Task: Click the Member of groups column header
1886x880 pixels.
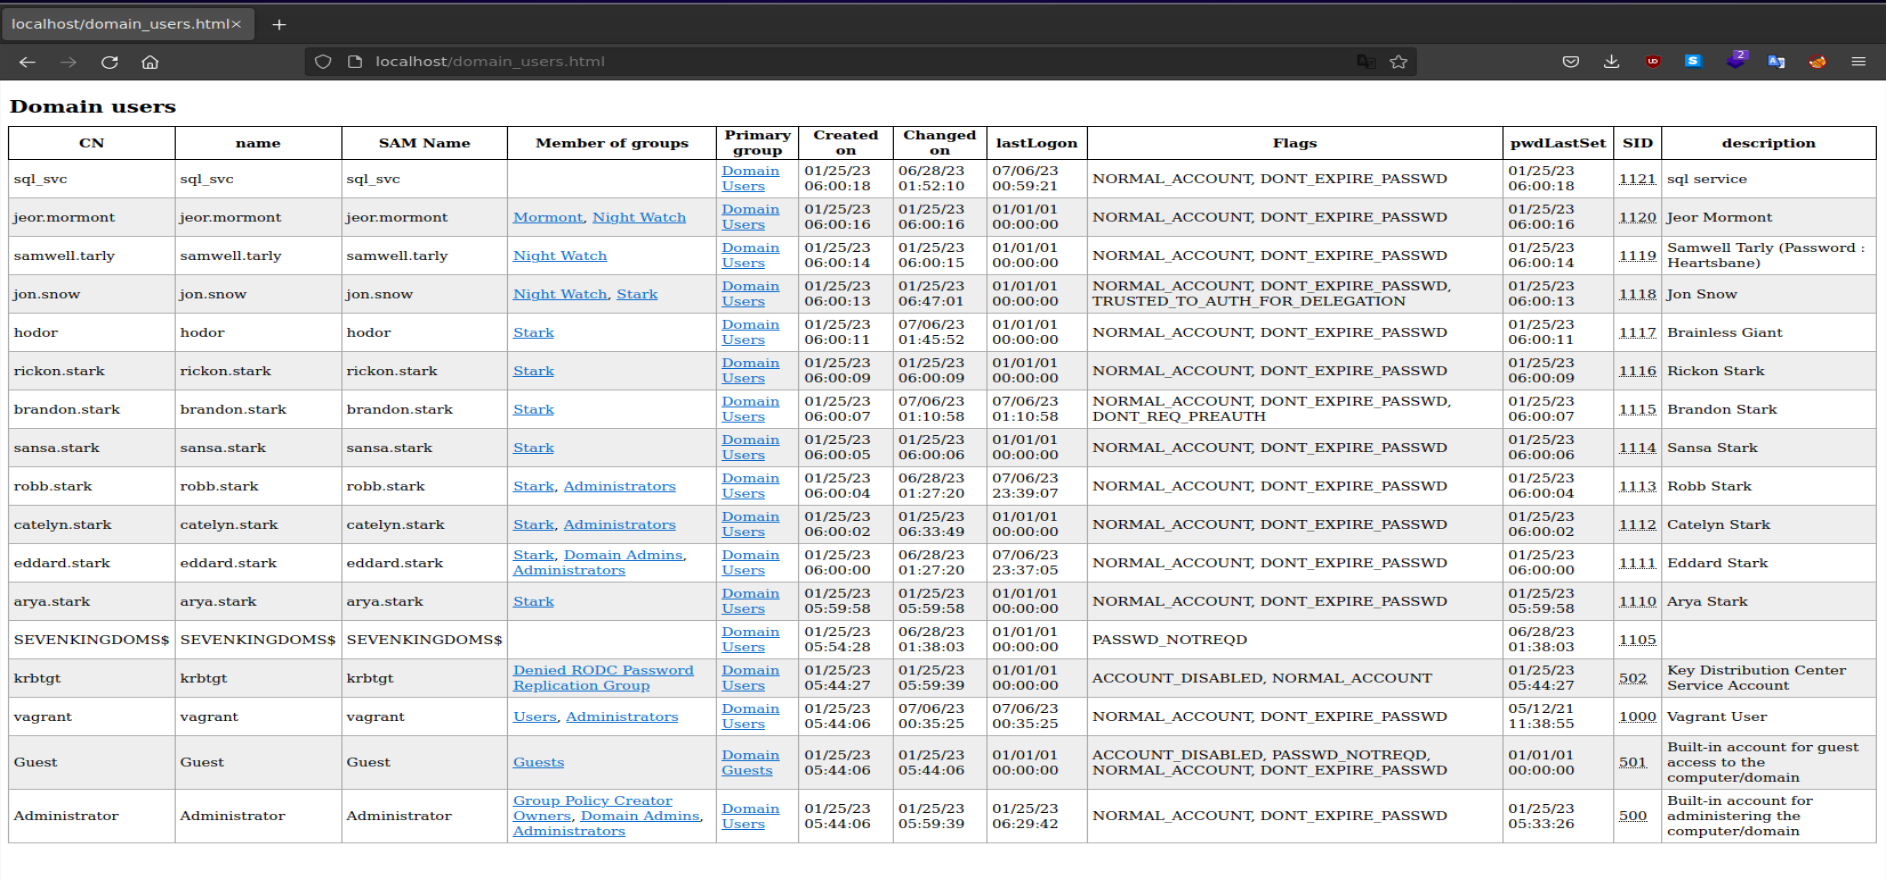Action: 612,143
